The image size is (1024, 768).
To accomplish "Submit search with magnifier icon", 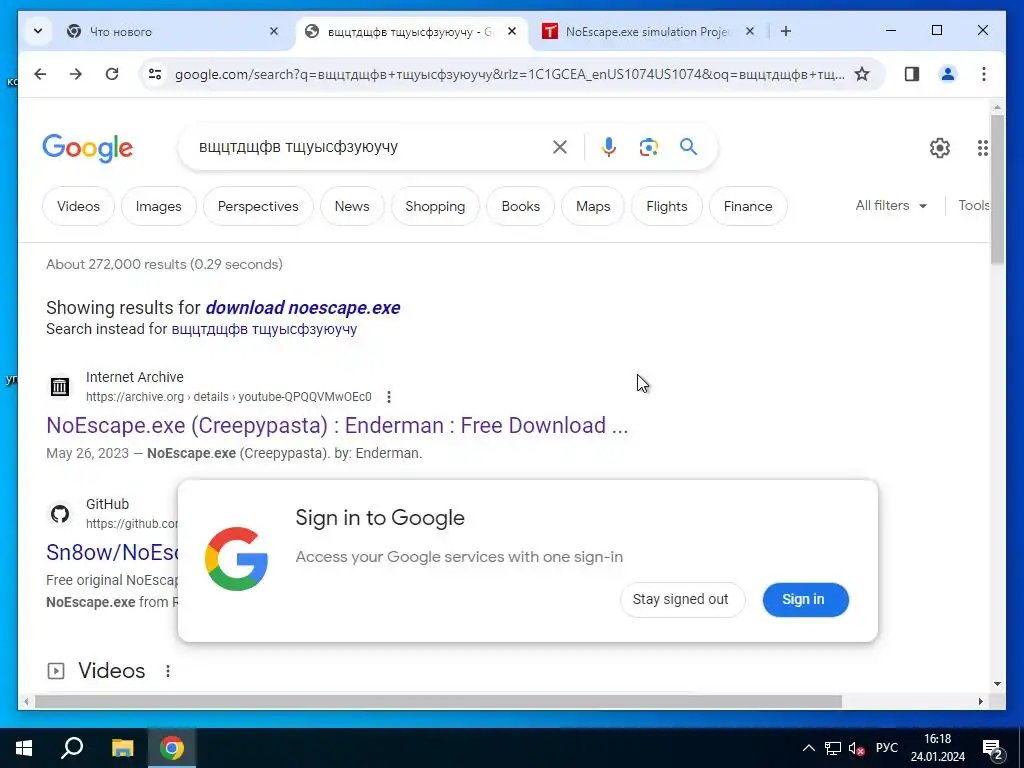I will point(688,147).
